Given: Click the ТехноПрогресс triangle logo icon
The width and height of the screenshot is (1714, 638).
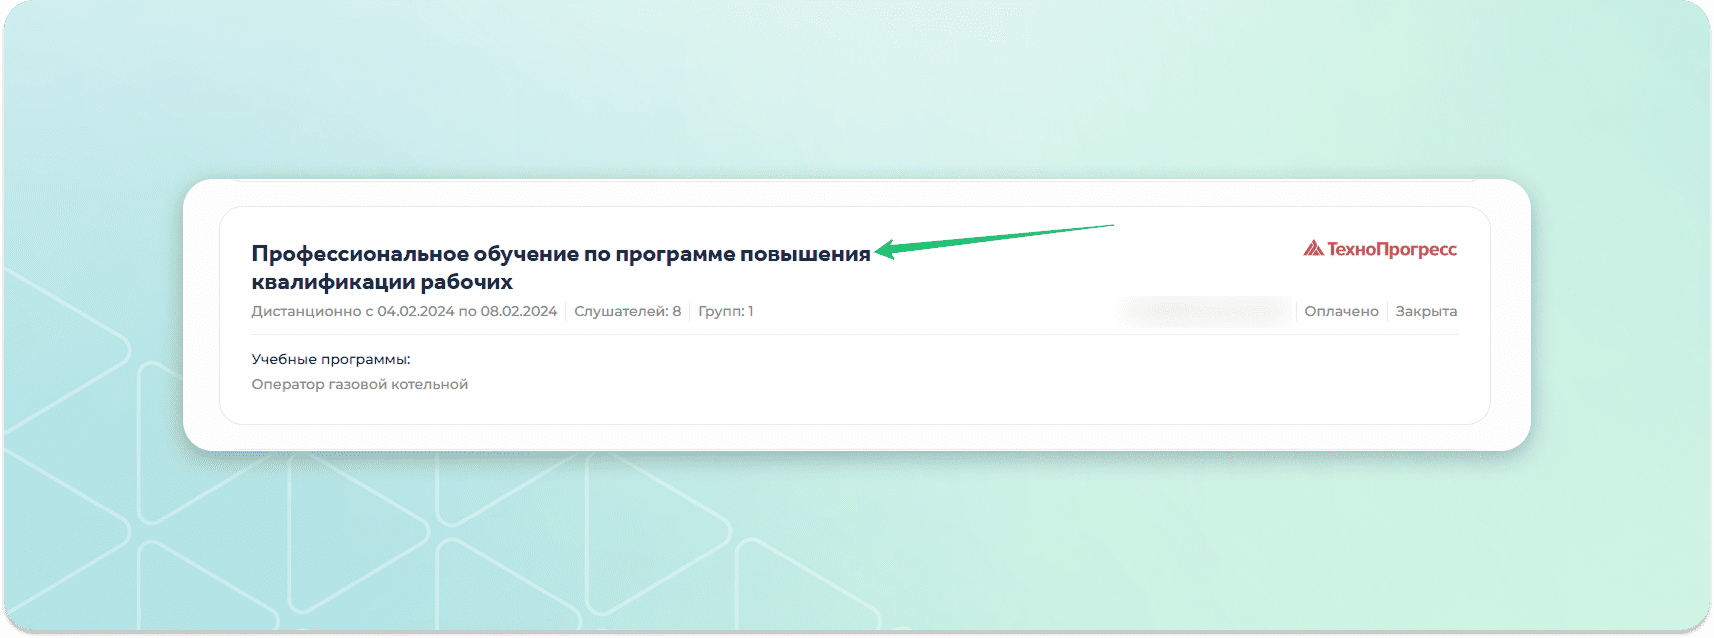Looking at the screenshot, I should (1313, 248).
